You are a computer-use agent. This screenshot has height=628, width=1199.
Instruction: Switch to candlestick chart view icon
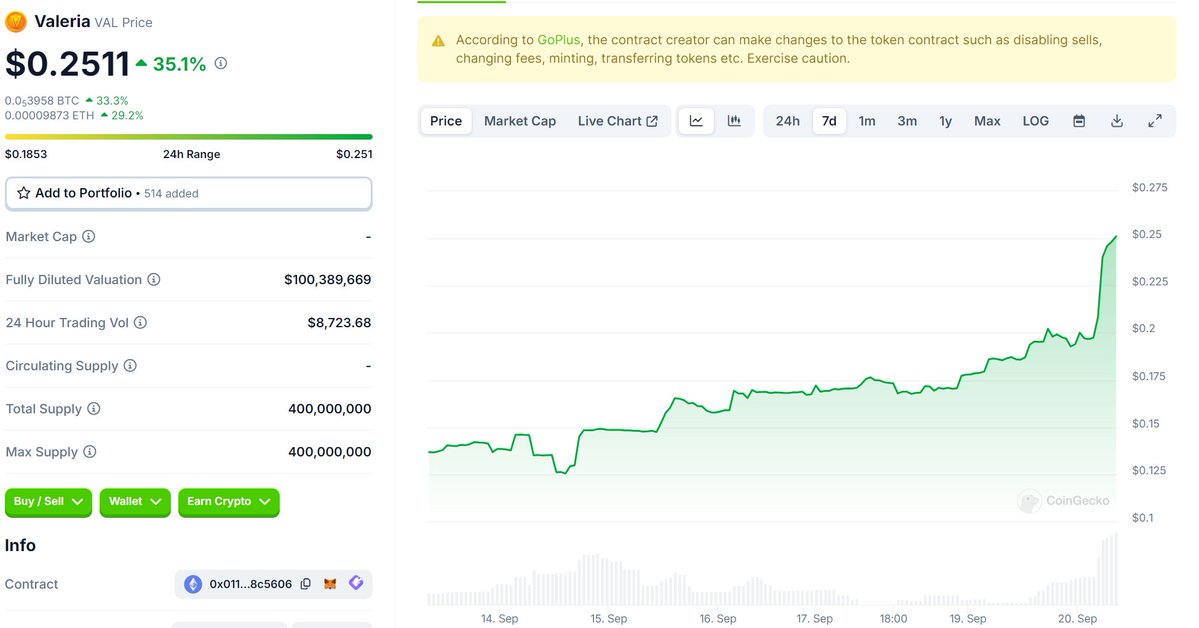pyautogui.click(x=734, y=121)
